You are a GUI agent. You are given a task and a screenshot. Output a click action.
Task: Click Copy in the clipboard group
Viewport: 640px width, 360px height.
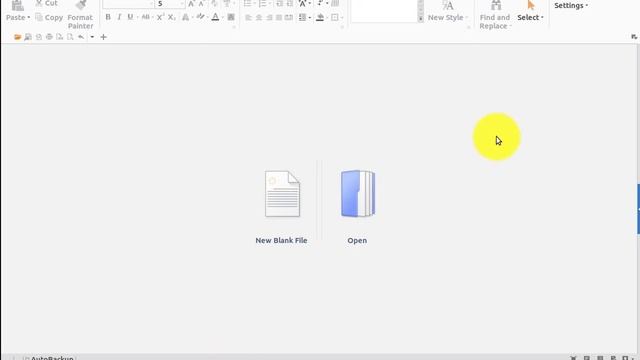(x=49, y=18)
